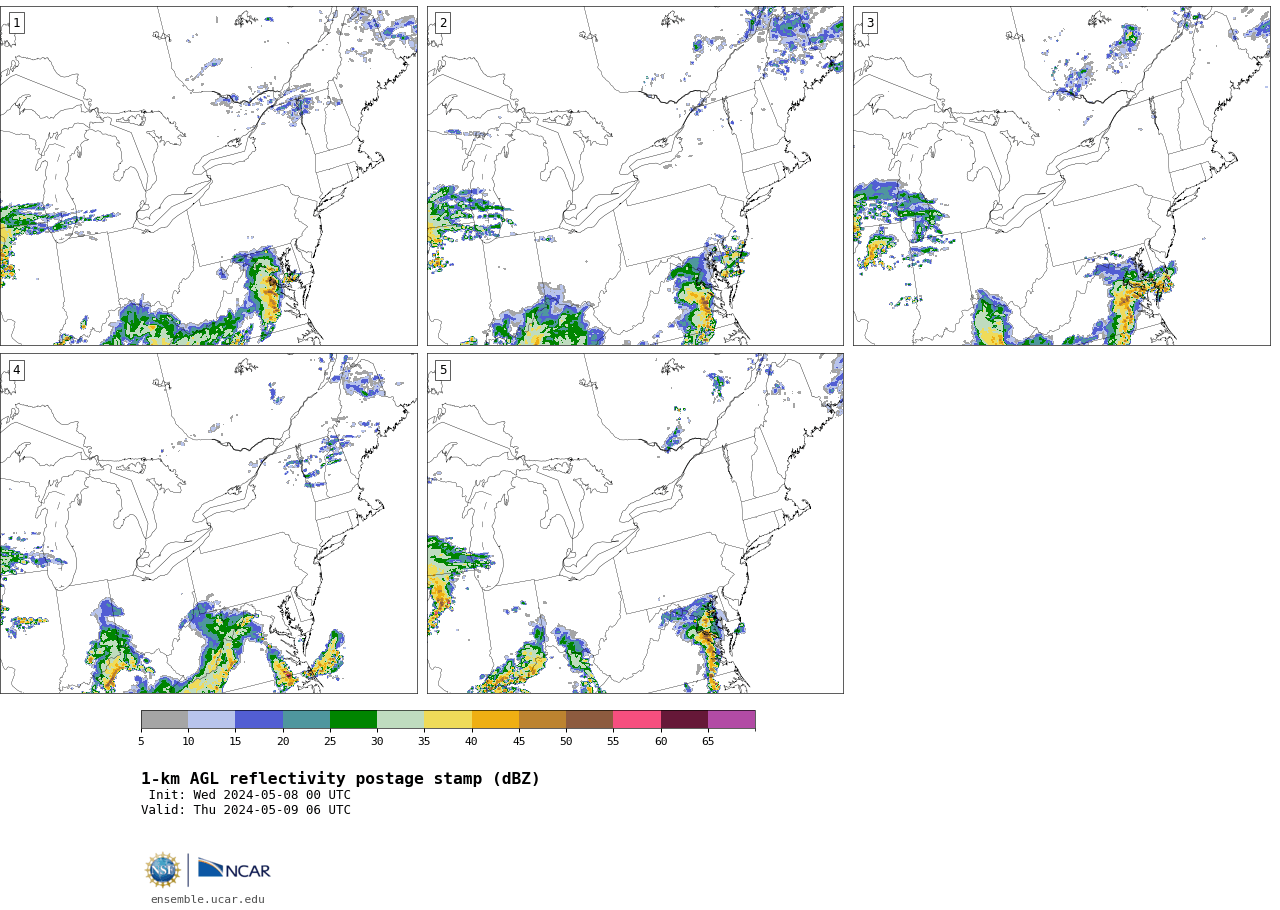This screenshot has width=1280, height=910.
Task: Open ensemble member 5 reflectivity map
Action: click(x=635, y=523)
